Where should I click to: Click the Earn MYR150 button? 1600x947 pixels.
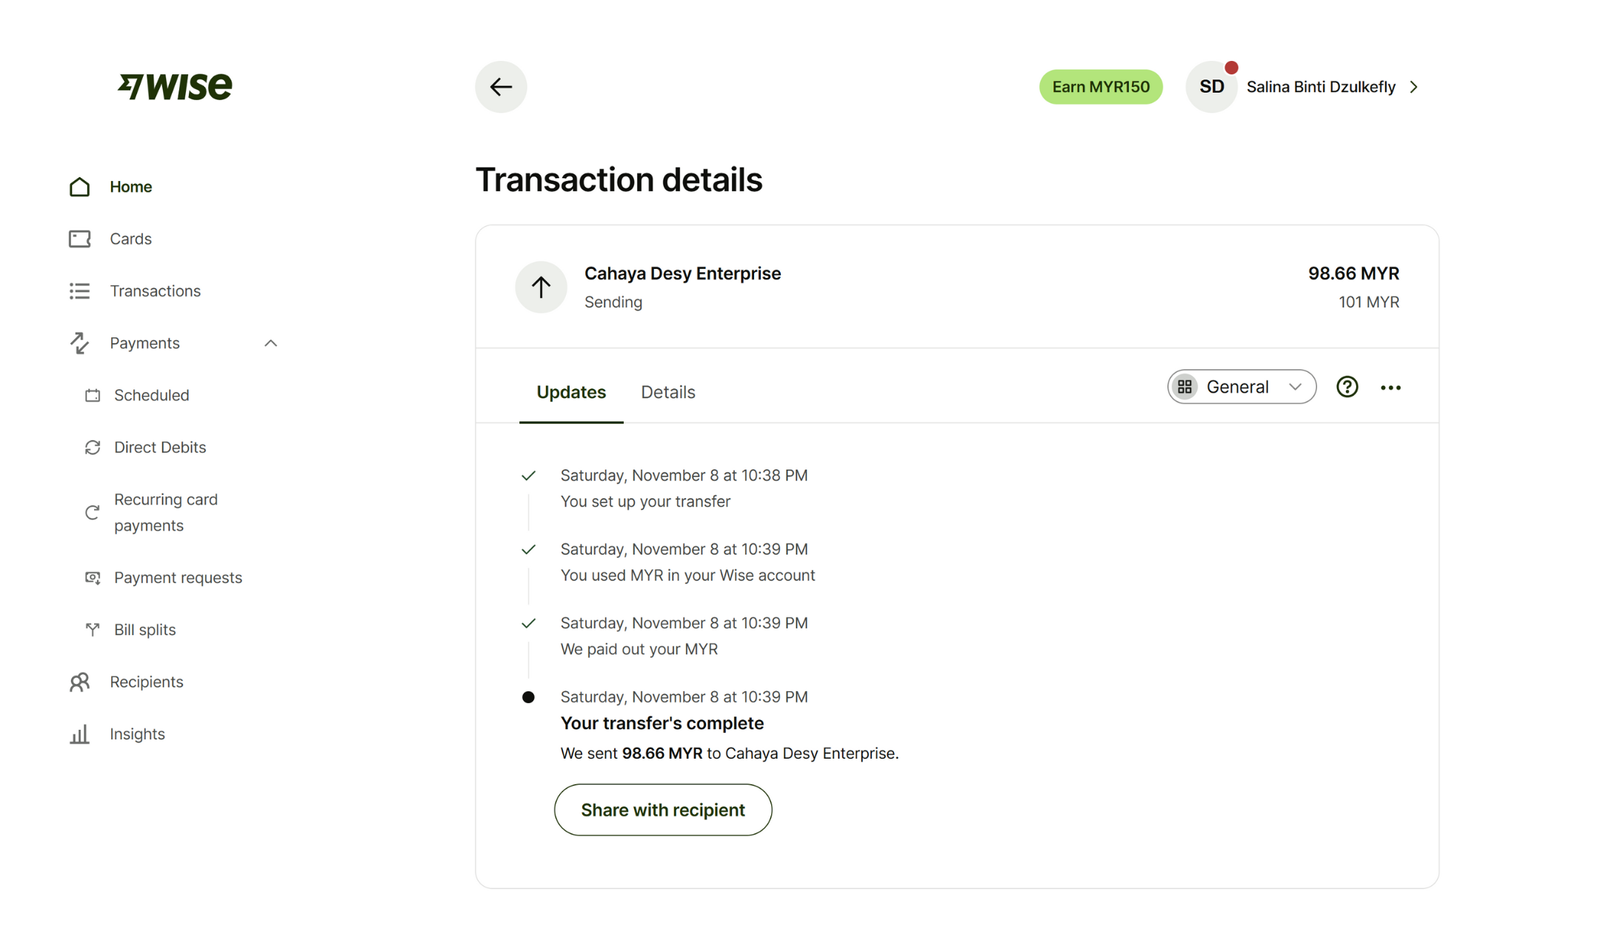click(1100, 87)
